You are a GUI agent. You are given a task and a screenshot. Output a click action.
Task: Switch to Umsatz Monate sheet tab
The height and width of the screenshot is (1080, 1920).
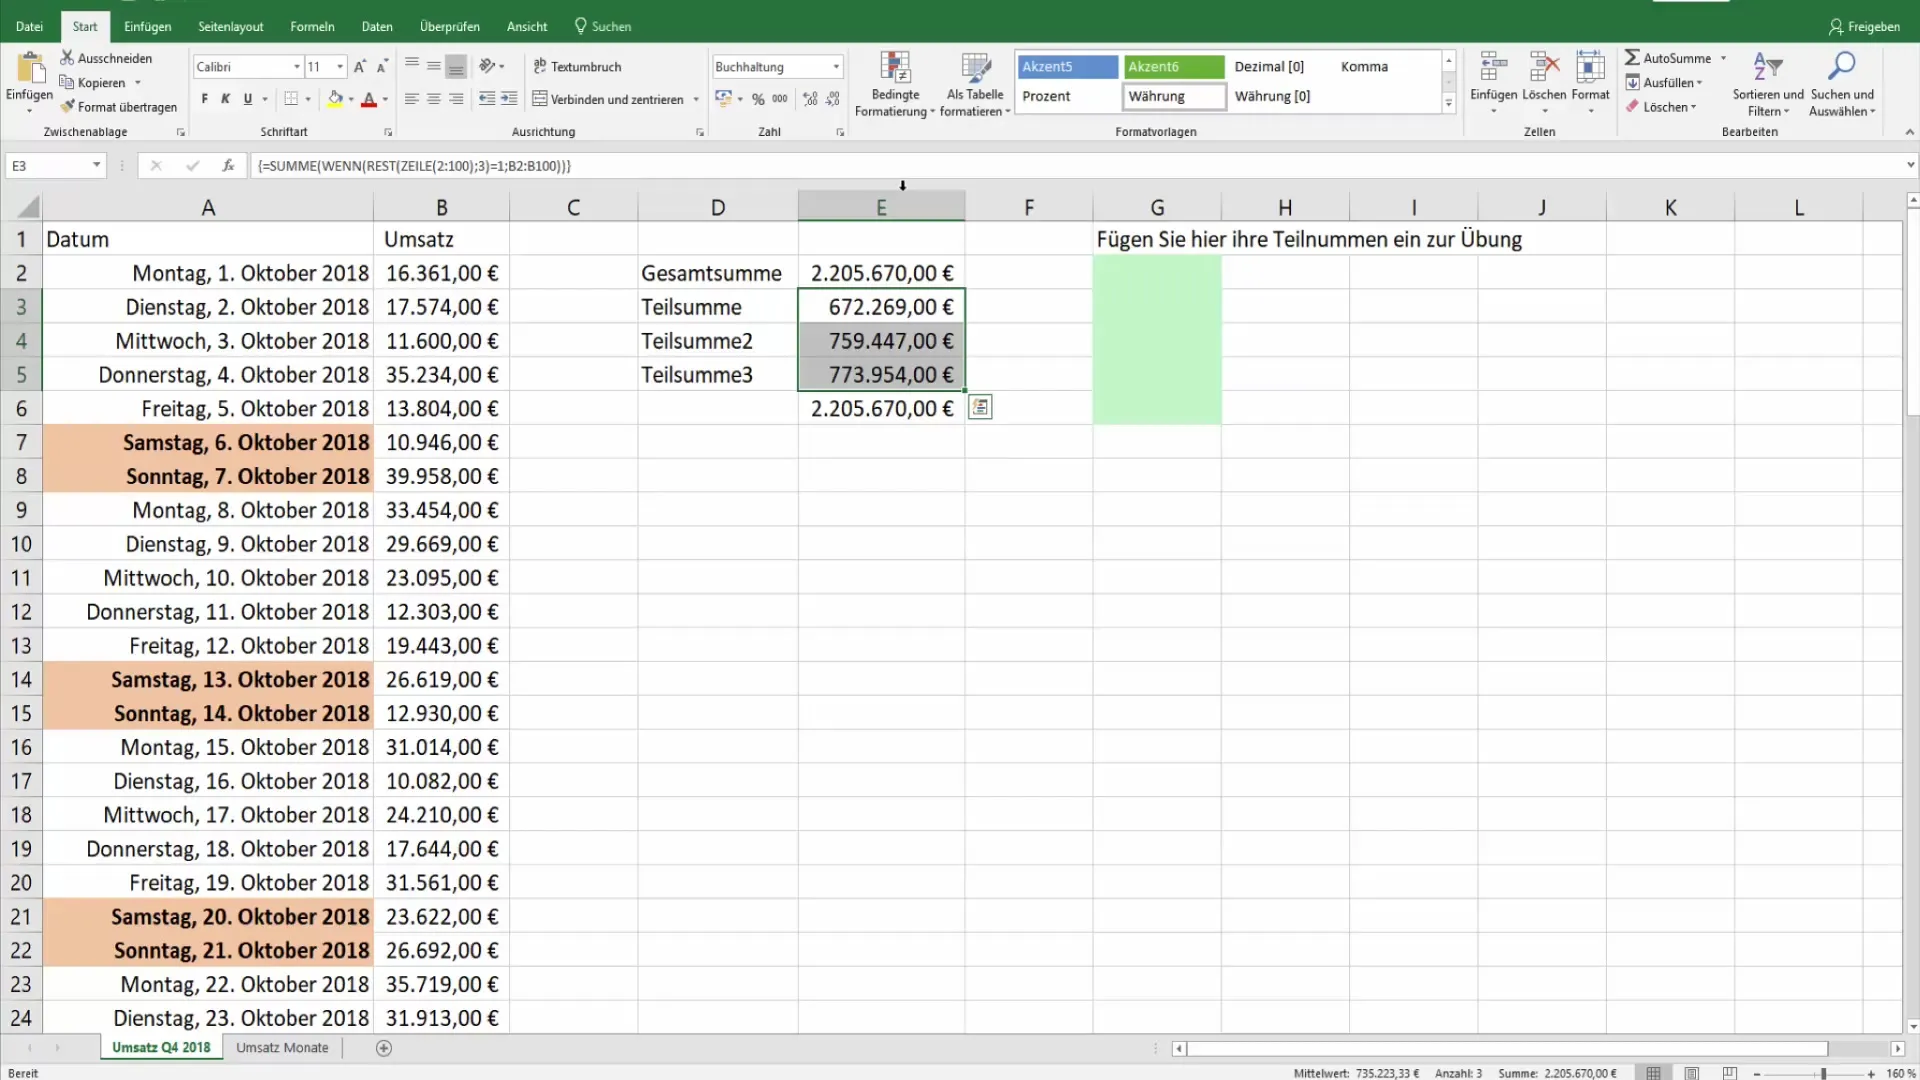pos(282,1048)
